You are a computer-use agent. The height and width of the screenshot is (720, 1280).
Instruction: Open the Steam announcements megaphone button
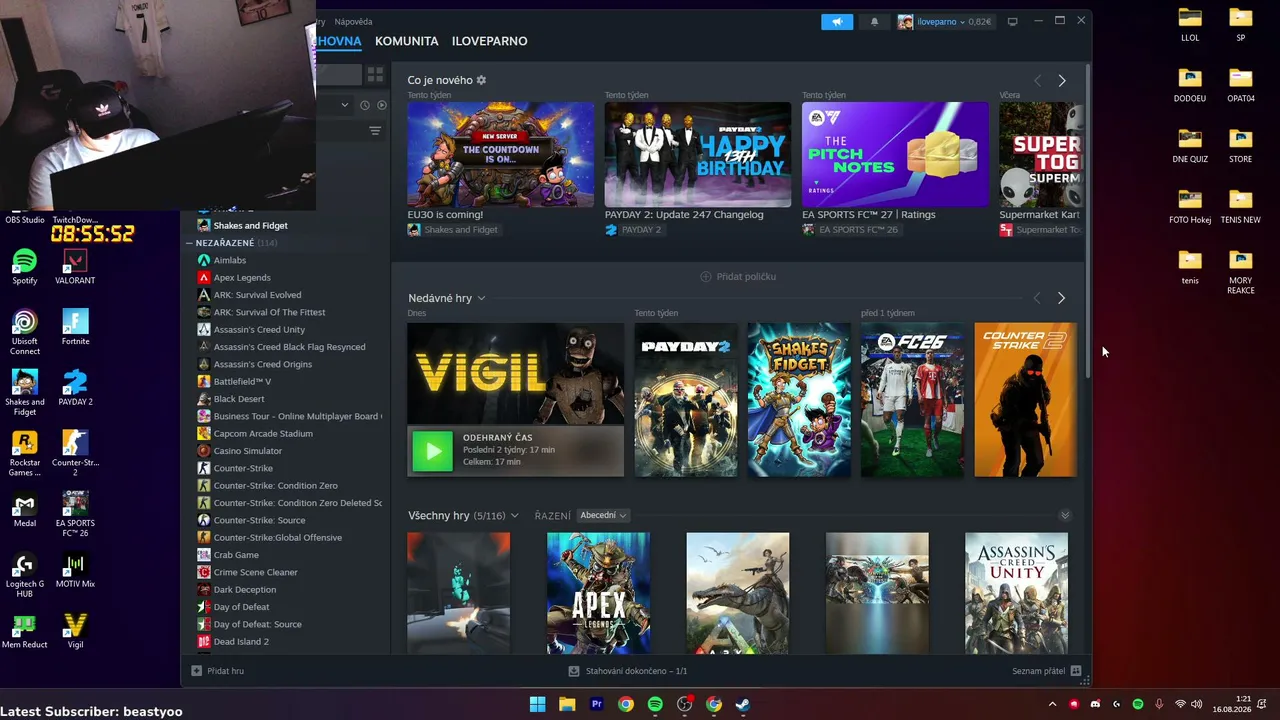point(837,22)
